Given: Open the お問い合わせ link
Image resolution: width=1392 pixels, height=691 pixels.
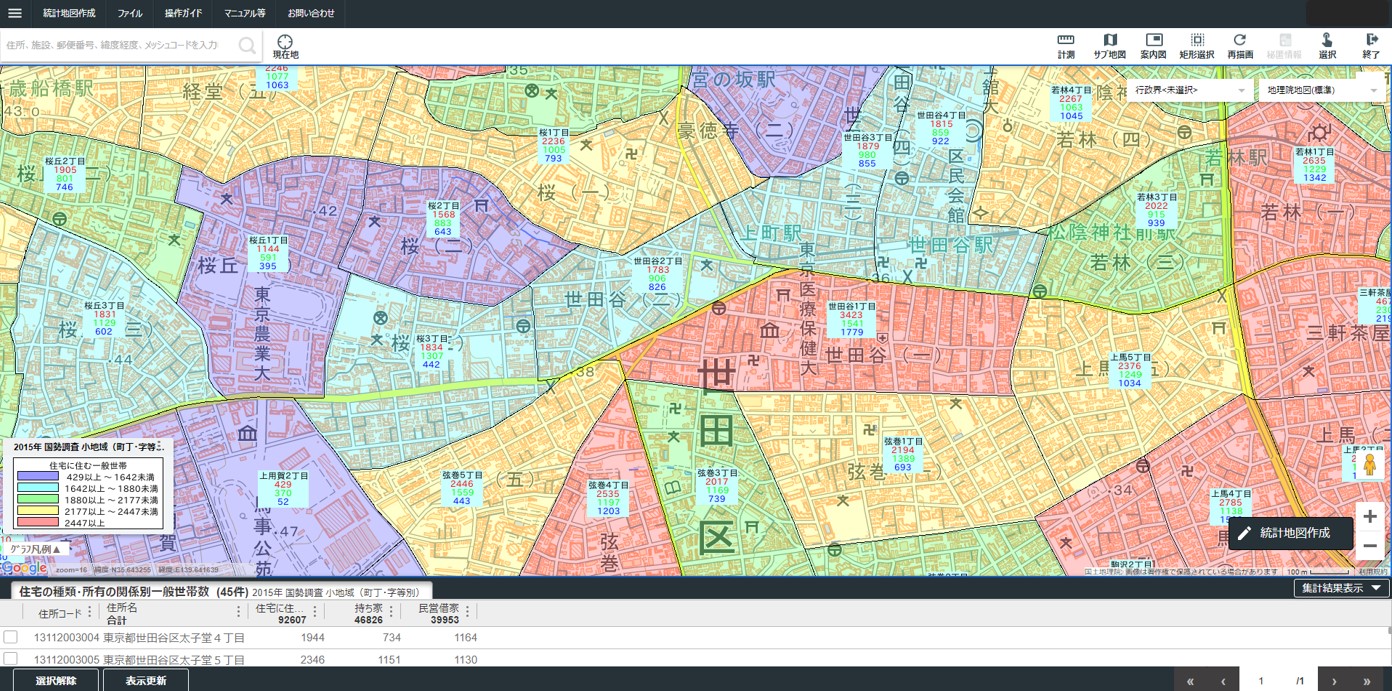Looking at the screenshot, I should coord(311,14).
